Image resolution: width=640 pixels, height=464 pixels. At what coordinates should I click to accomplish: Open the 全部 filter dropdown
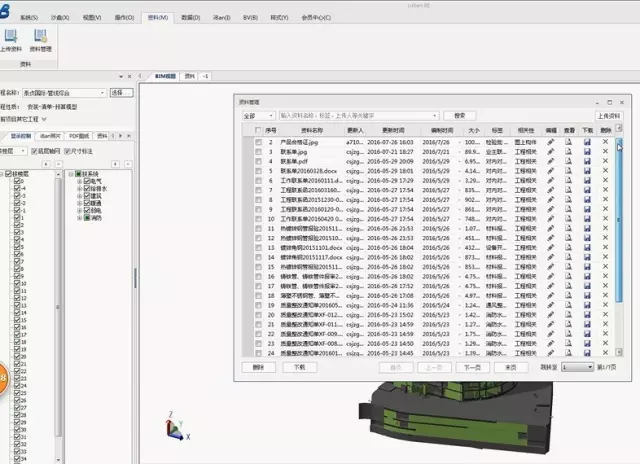257,116
